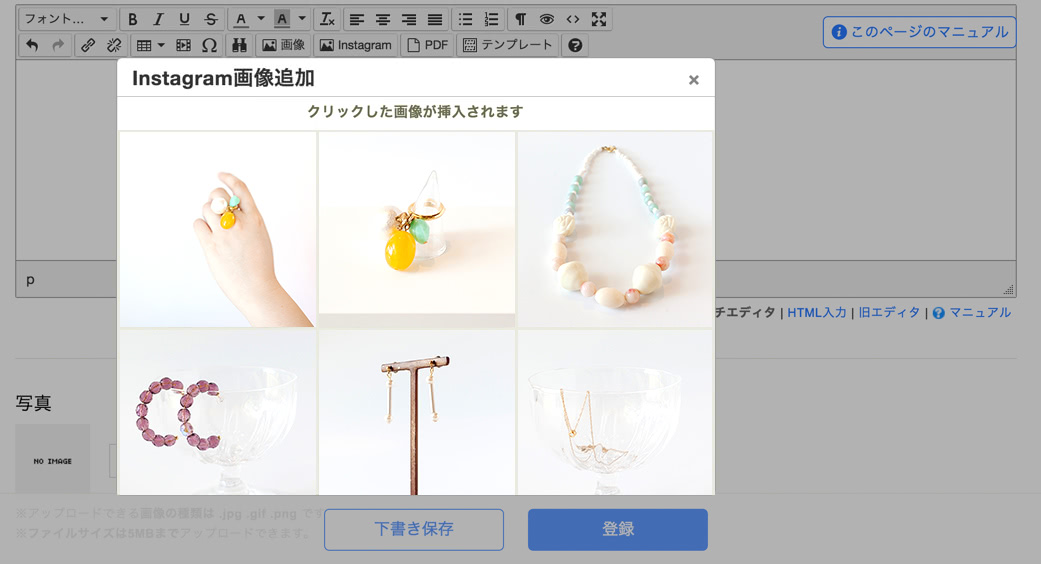
Task: Insert the gold chain in glass photo
Action: tap(615, 412)
